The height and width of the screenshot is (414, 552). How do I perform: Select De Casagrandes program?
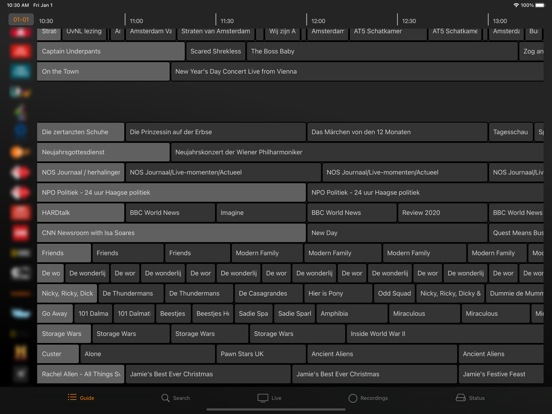pyautogui.click(x=268, y=293)
